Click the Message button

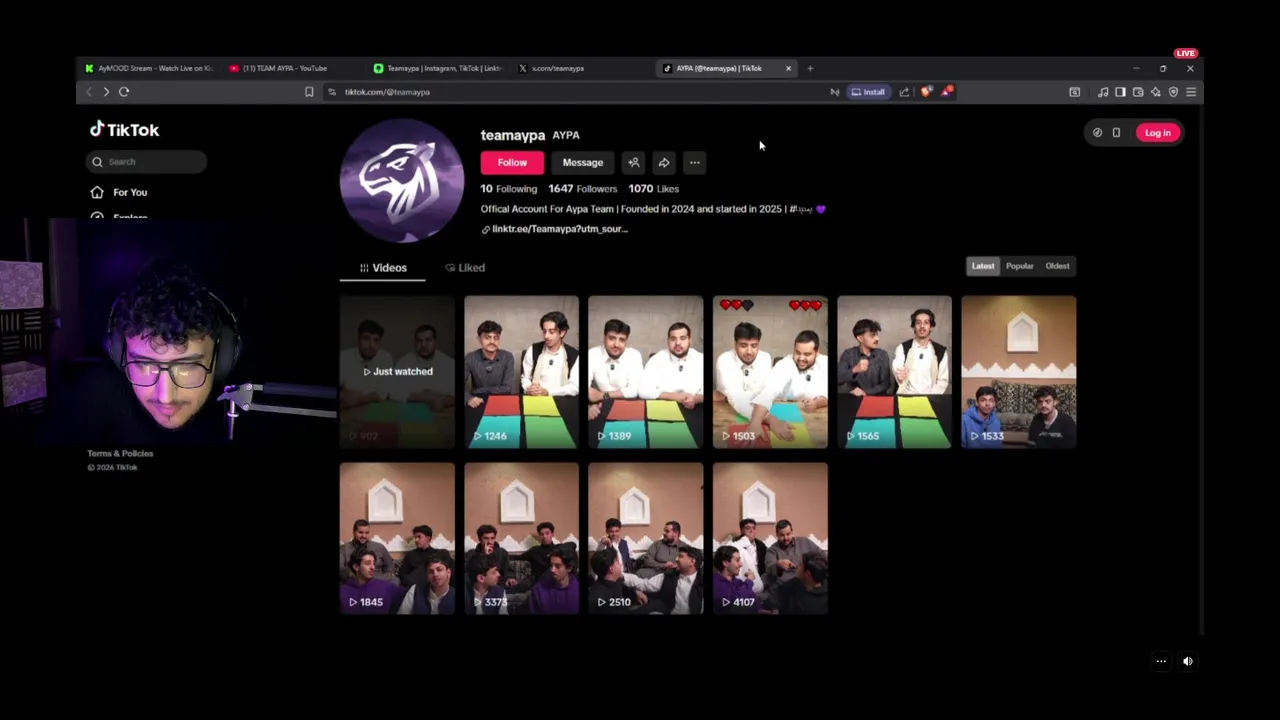coord(583,162)
